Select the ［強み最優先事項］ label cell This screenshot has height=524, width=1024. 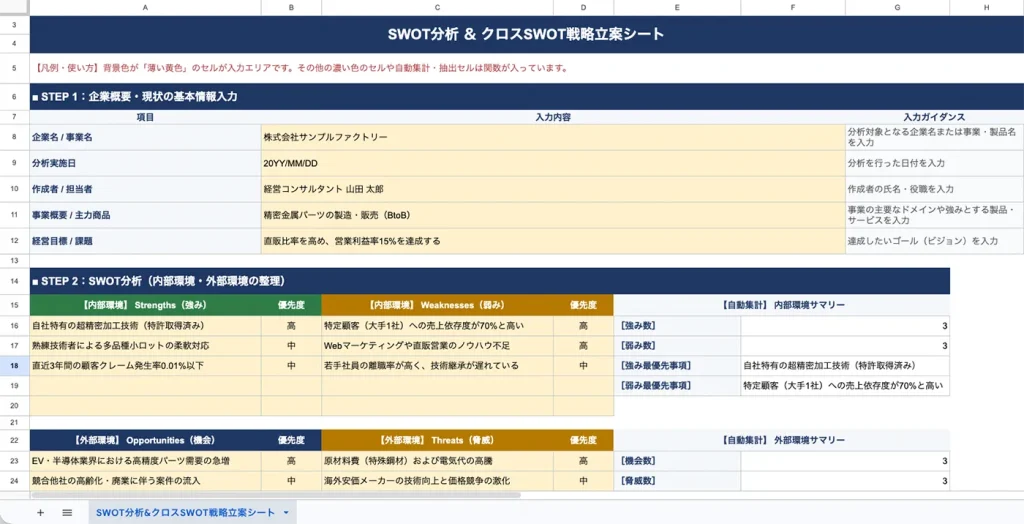click(x=677, y=366)
